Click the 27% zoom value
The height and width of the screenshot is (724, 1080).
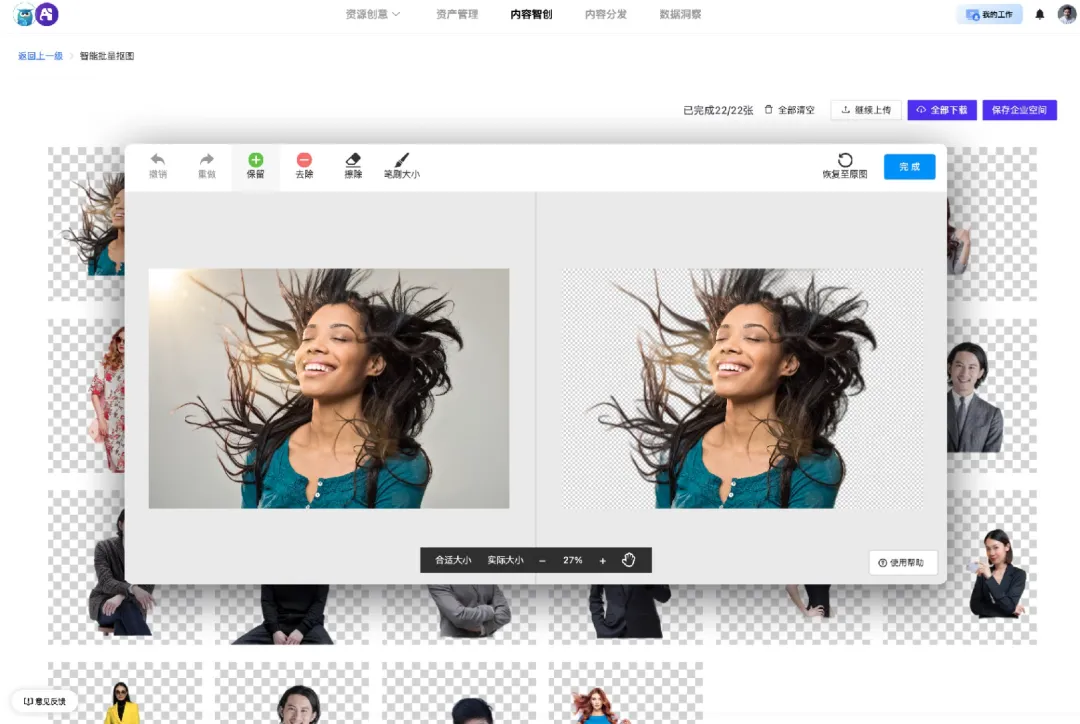(572, 560)
